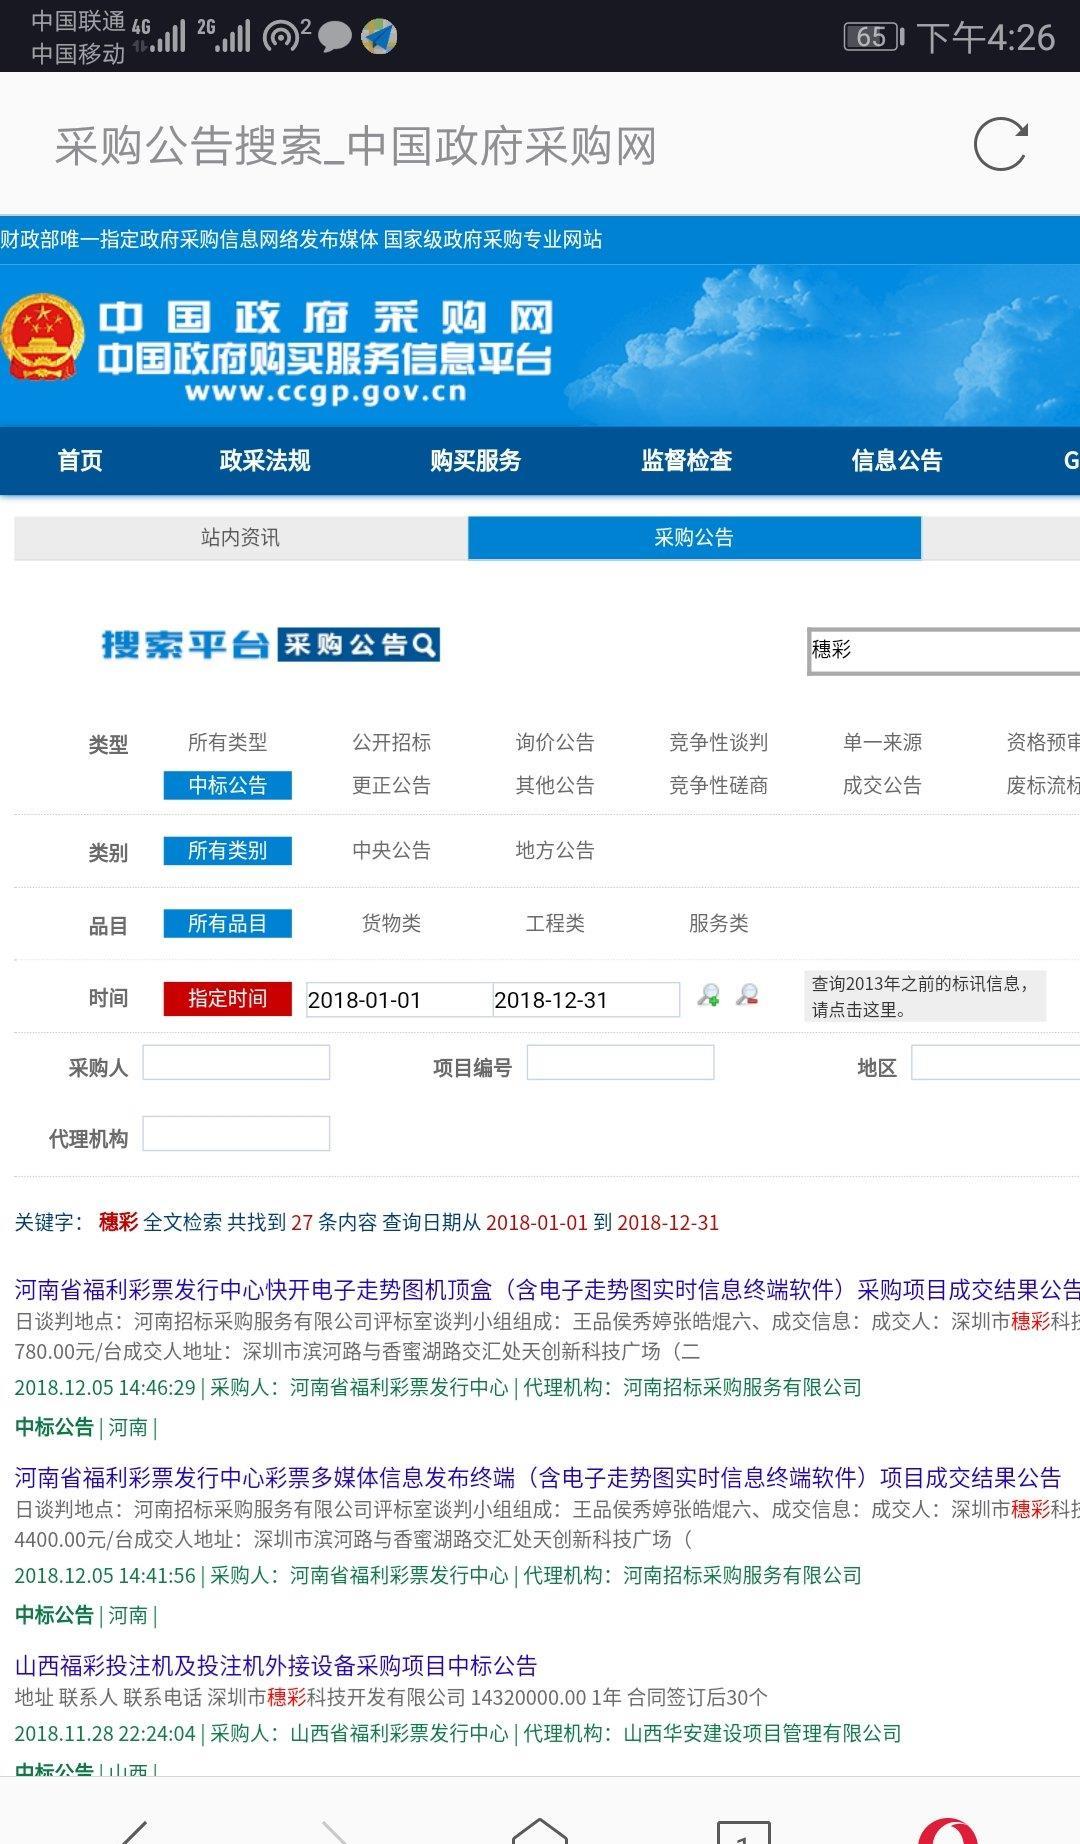Click the 2018.12.05 14:46:29 result metadata line
The image size is (1080, 1844).
click(x=438, y=1387)
